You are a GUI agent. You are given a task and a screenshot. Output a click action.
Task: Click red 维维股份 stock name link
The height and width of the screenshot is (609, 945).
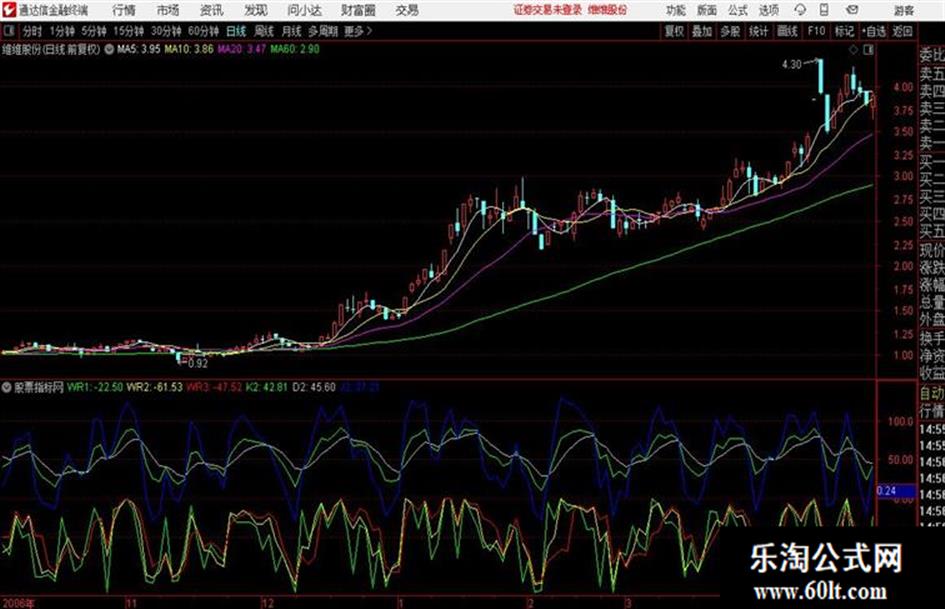point(608,10)
